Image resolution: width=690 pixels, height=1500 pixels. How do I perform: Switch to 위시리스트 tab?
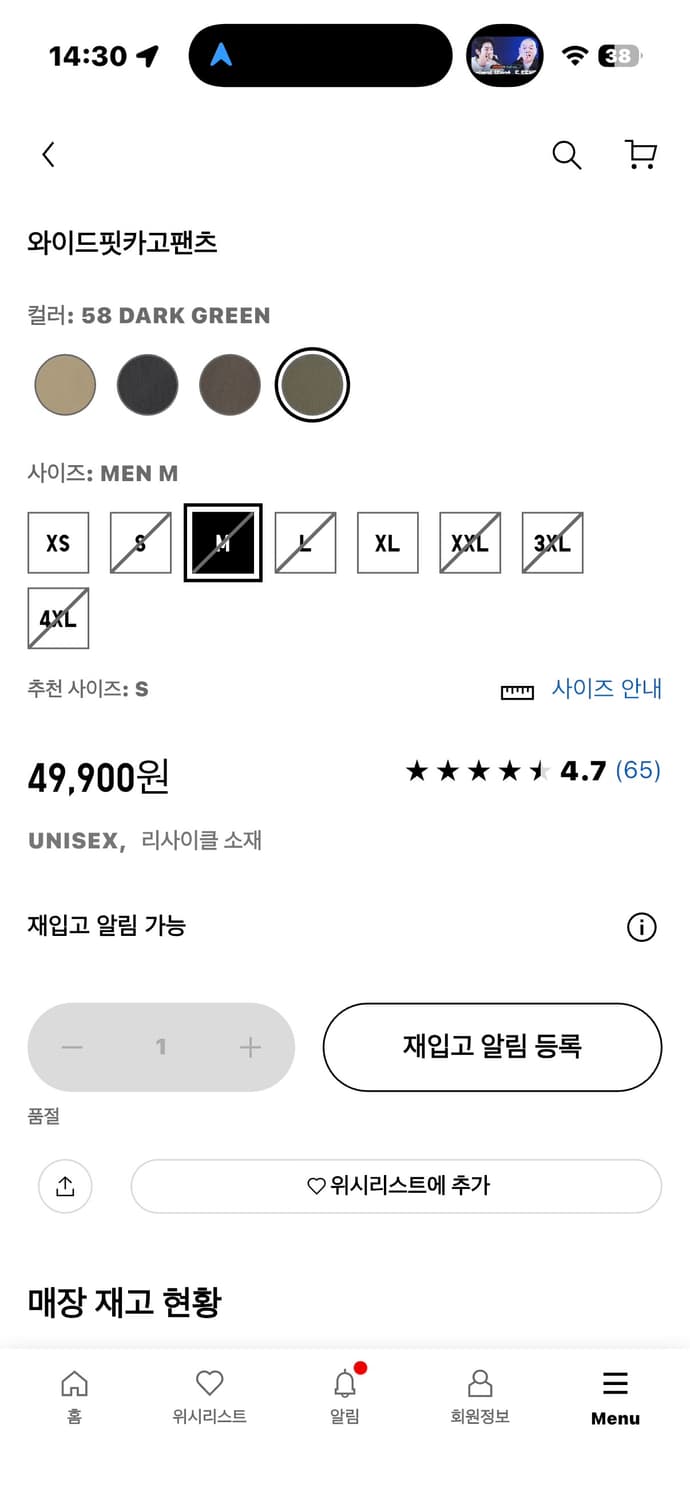pos(209,1395)
